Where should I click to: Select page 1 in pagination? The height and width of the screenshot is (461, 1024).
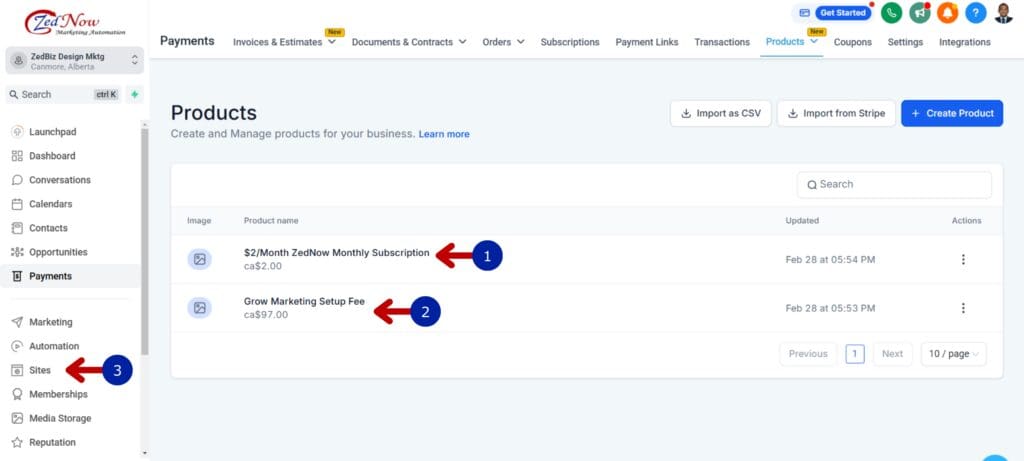click(x=855, y=354)
